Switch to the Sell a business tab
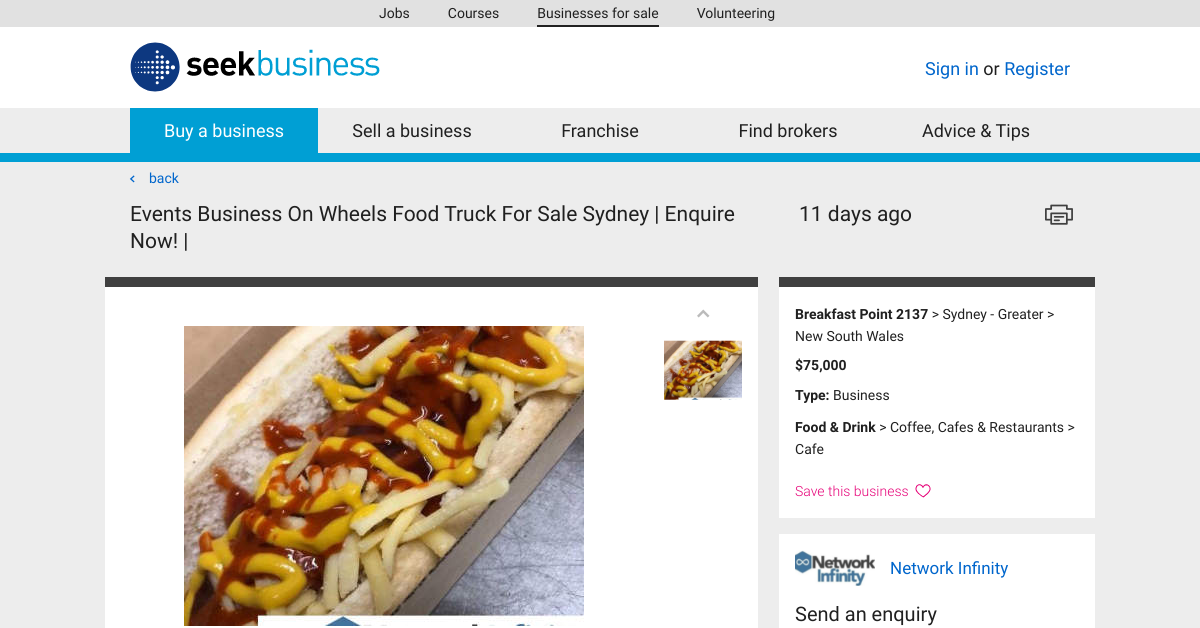 pos(411,130)
